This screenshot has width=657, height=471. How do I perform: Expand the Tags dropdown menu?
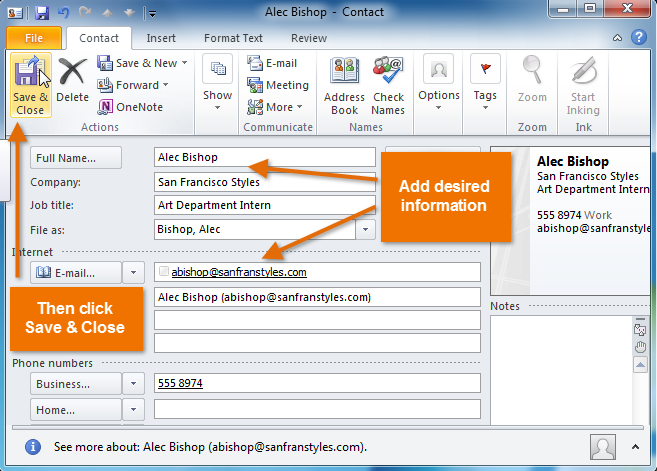pyautogui.click(x=485, y=84)
